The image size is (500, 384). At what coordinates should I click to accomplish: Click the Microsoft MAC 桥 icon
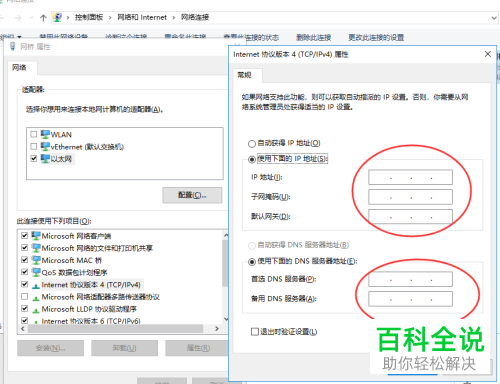[36, 260]
